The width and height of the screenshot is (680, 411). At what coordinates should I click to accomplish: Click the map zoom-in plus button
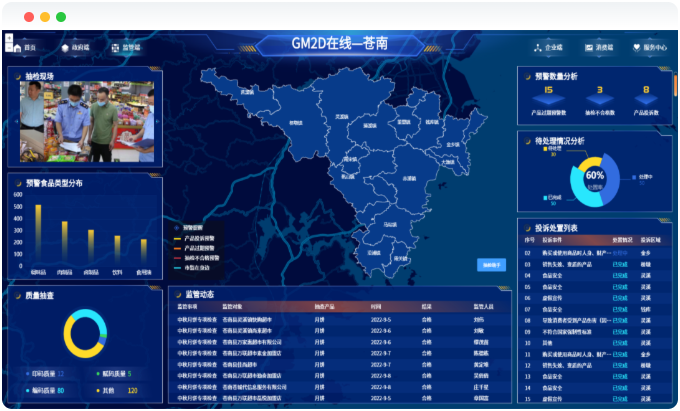(x=8, y=39)
